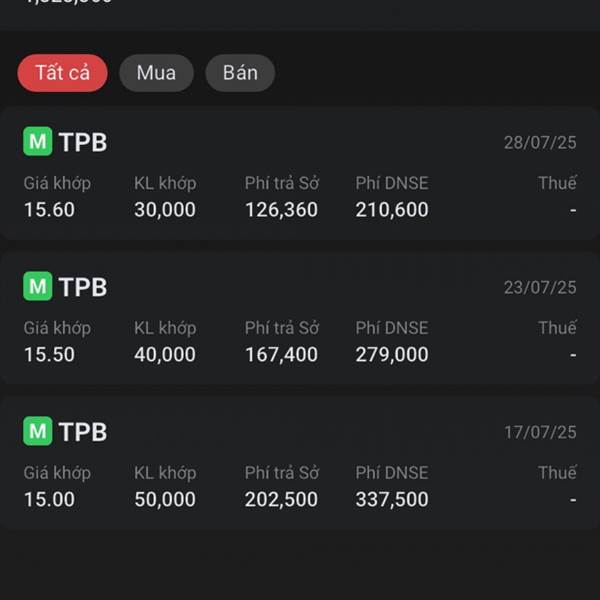Click the 17/07/25 date label
The height and width of the screenshot is (600, 600).
(x=540, y=432)
